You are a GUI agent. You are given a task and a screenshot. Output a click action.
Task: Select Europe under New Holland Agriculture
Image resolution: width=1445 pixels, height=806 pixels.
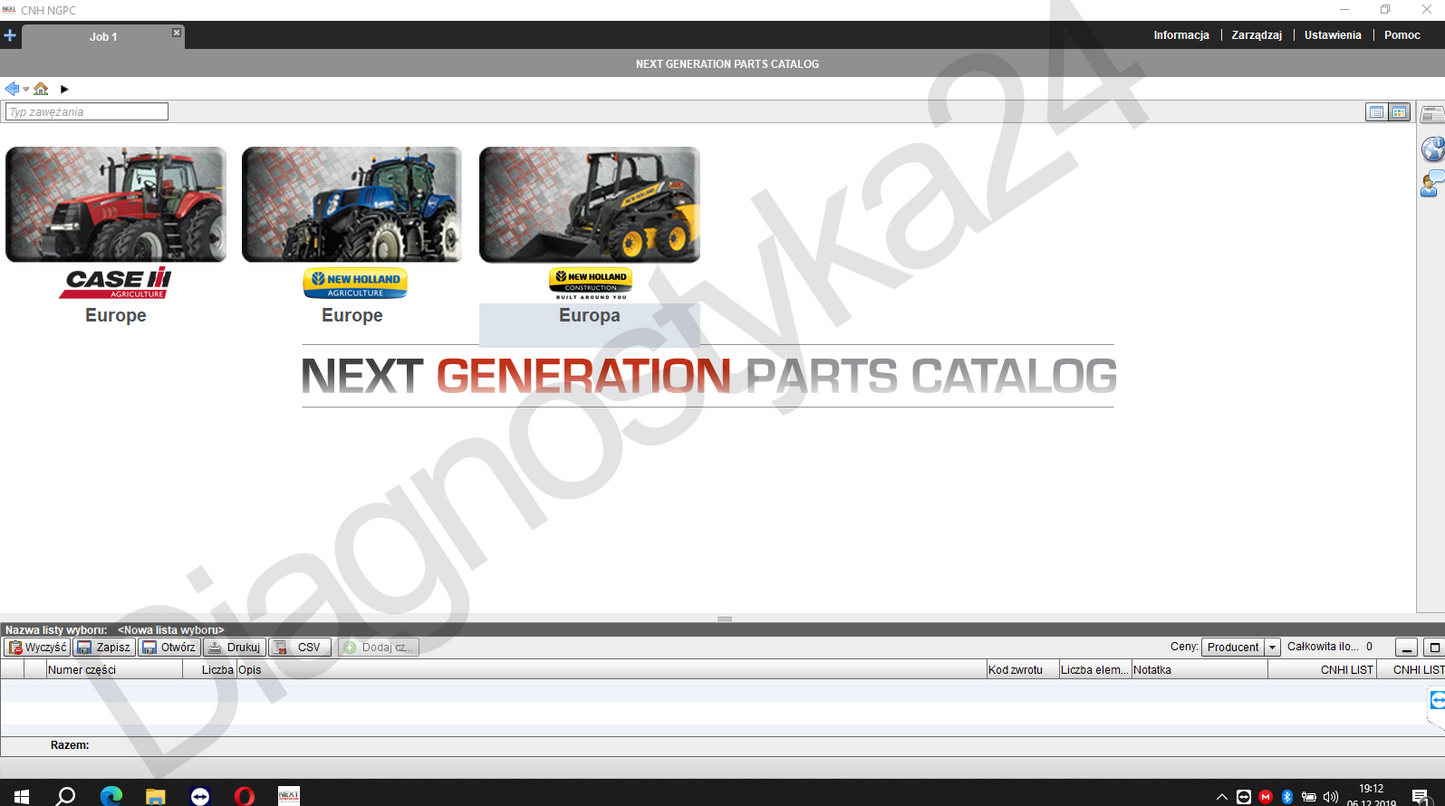coord(352,315)
